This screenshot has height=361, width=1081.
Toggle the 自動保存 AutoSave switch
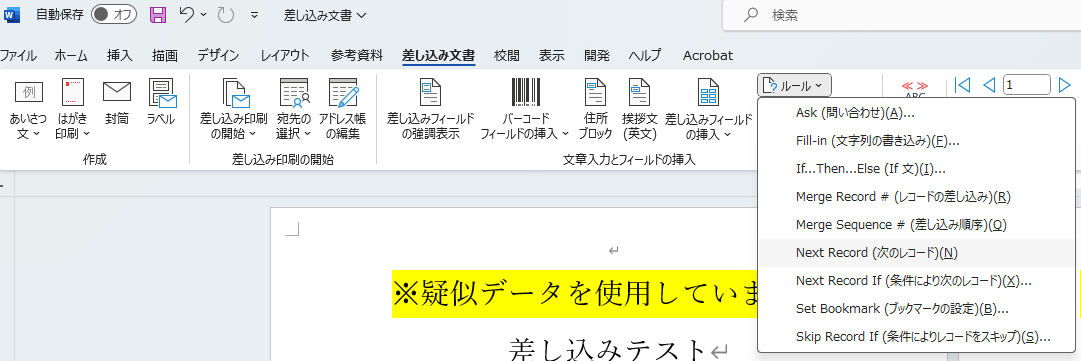coord(114,14)
